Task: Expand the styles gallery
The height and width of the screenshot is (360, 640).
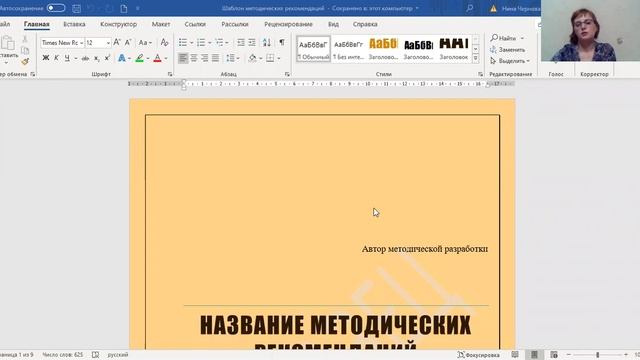Action: pyautogui.click(x=476, y=59)
